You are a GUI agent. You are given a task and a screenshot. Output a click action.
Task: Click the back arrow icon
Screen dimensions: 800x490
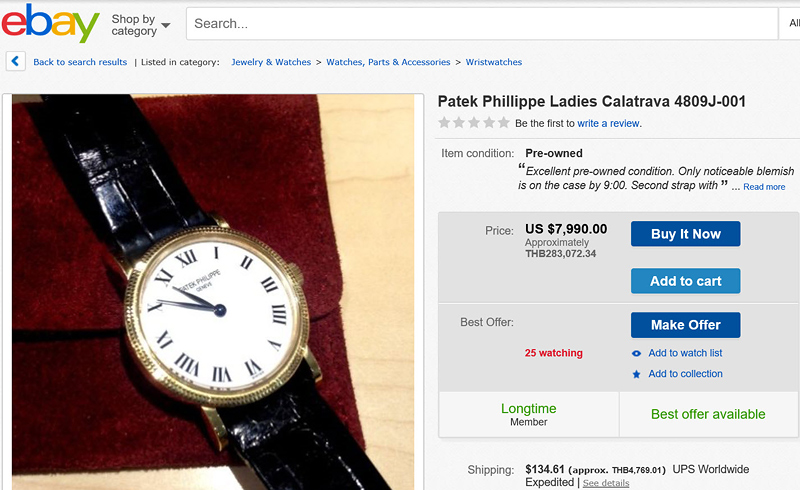(x=15, y=61)
